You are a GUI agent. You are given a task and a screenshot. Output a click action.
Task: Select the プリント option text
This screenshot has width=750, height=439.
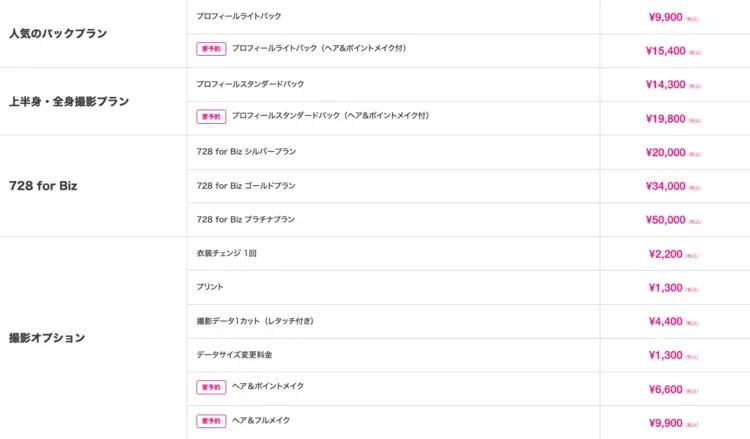pyautogui.click(x=210, y=287)
